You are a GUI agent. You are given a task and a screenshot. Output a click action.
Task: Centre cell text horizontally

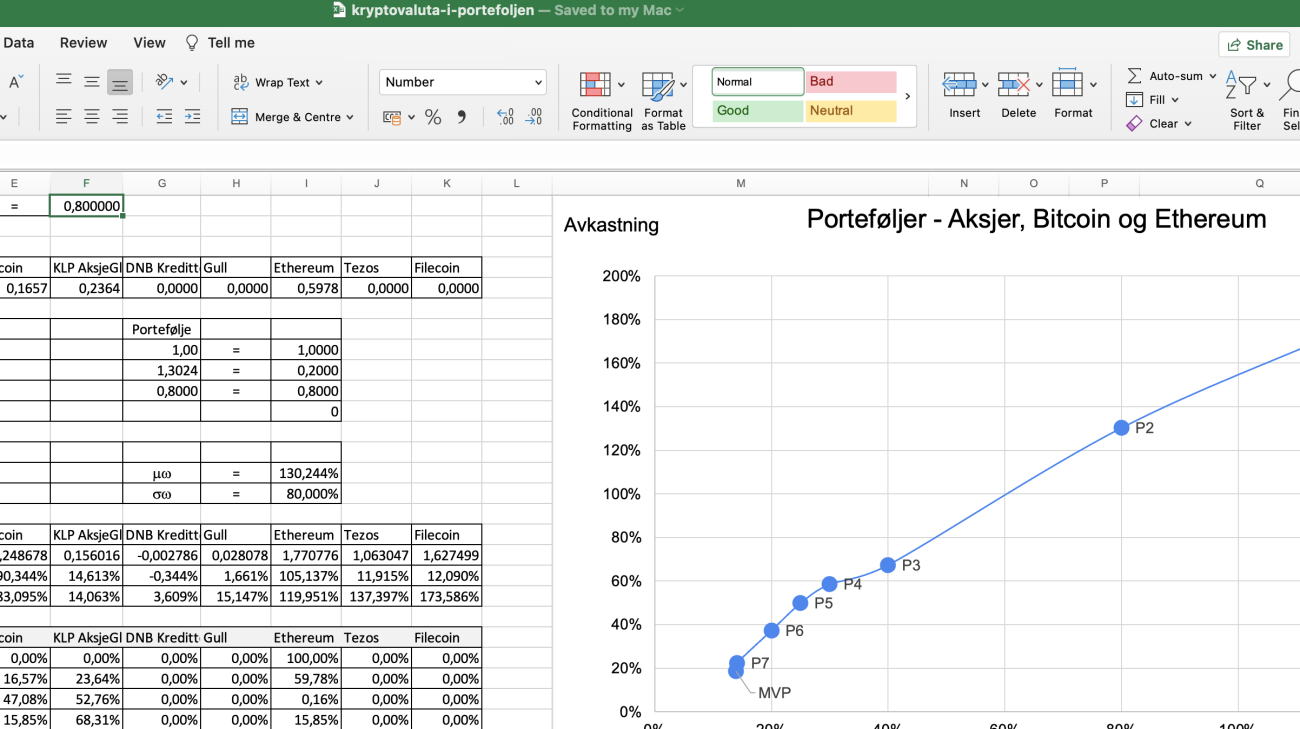point(91,117)
